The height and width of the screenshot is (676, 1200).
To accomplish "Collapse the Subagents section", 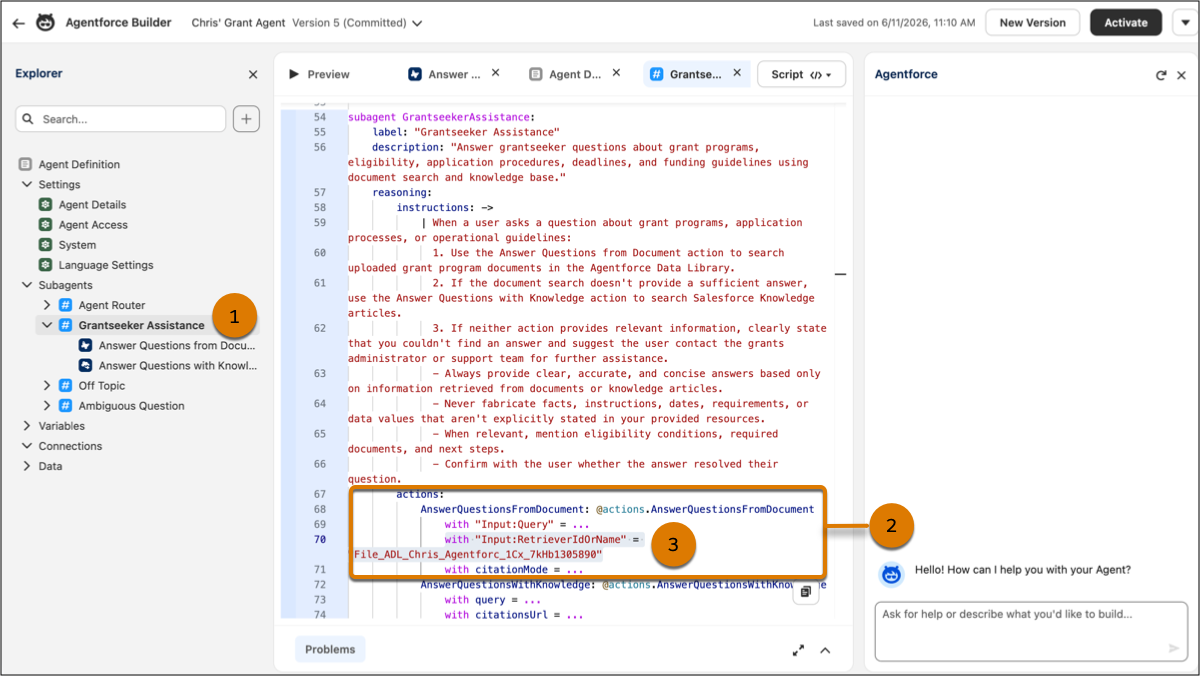I will (27, 285).
